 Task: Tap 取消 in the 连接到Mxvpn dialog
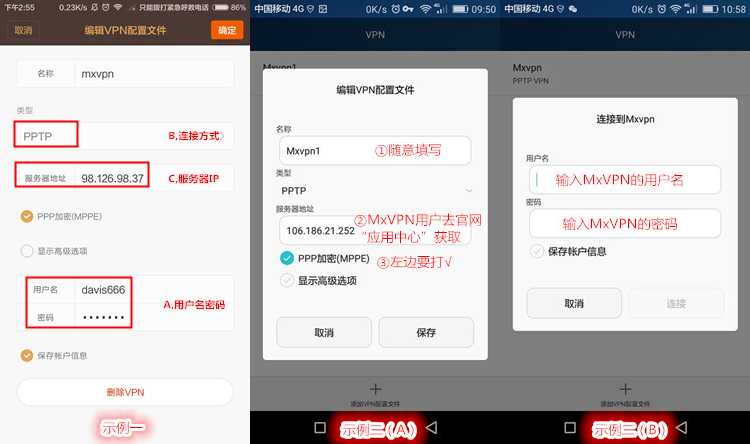coord(574,303)
